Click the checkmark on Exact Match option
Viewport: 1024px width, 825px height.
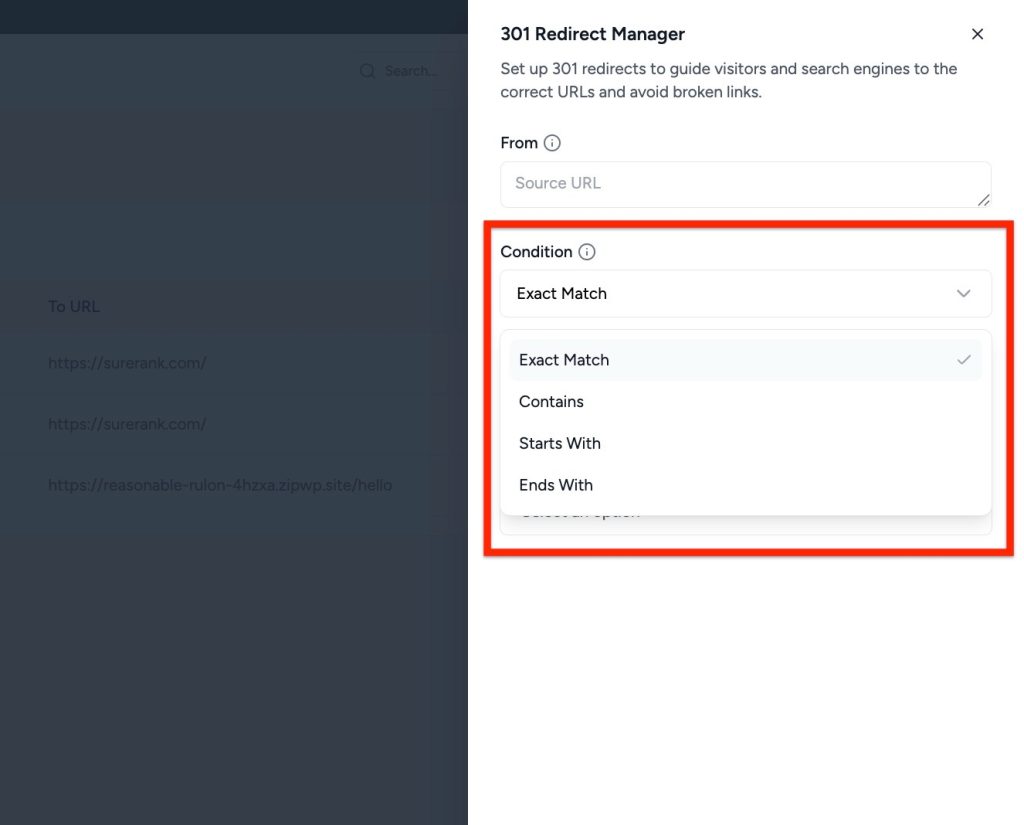point(963,360)
